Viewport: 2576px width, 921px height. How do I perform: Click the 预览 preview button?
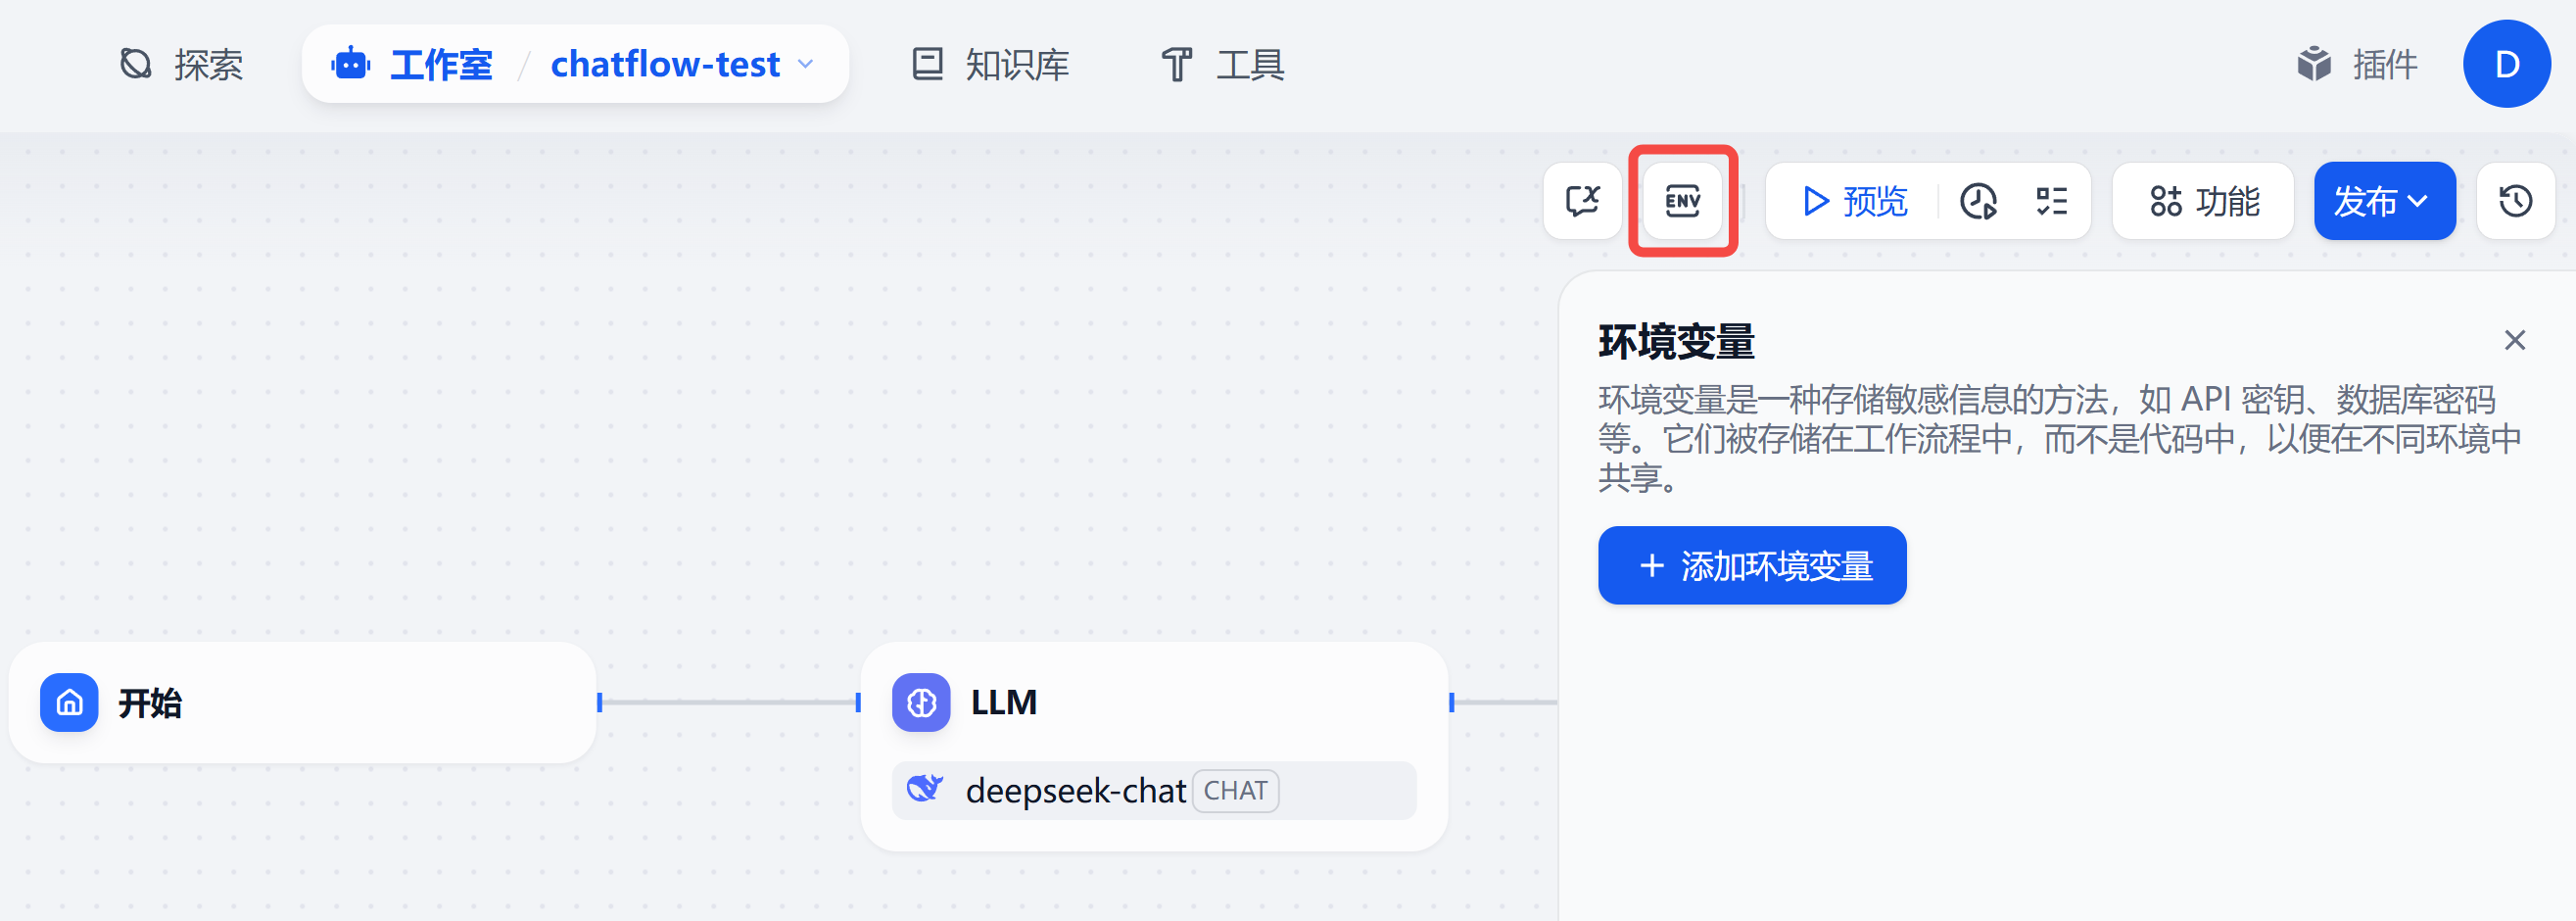point(1854,201)
